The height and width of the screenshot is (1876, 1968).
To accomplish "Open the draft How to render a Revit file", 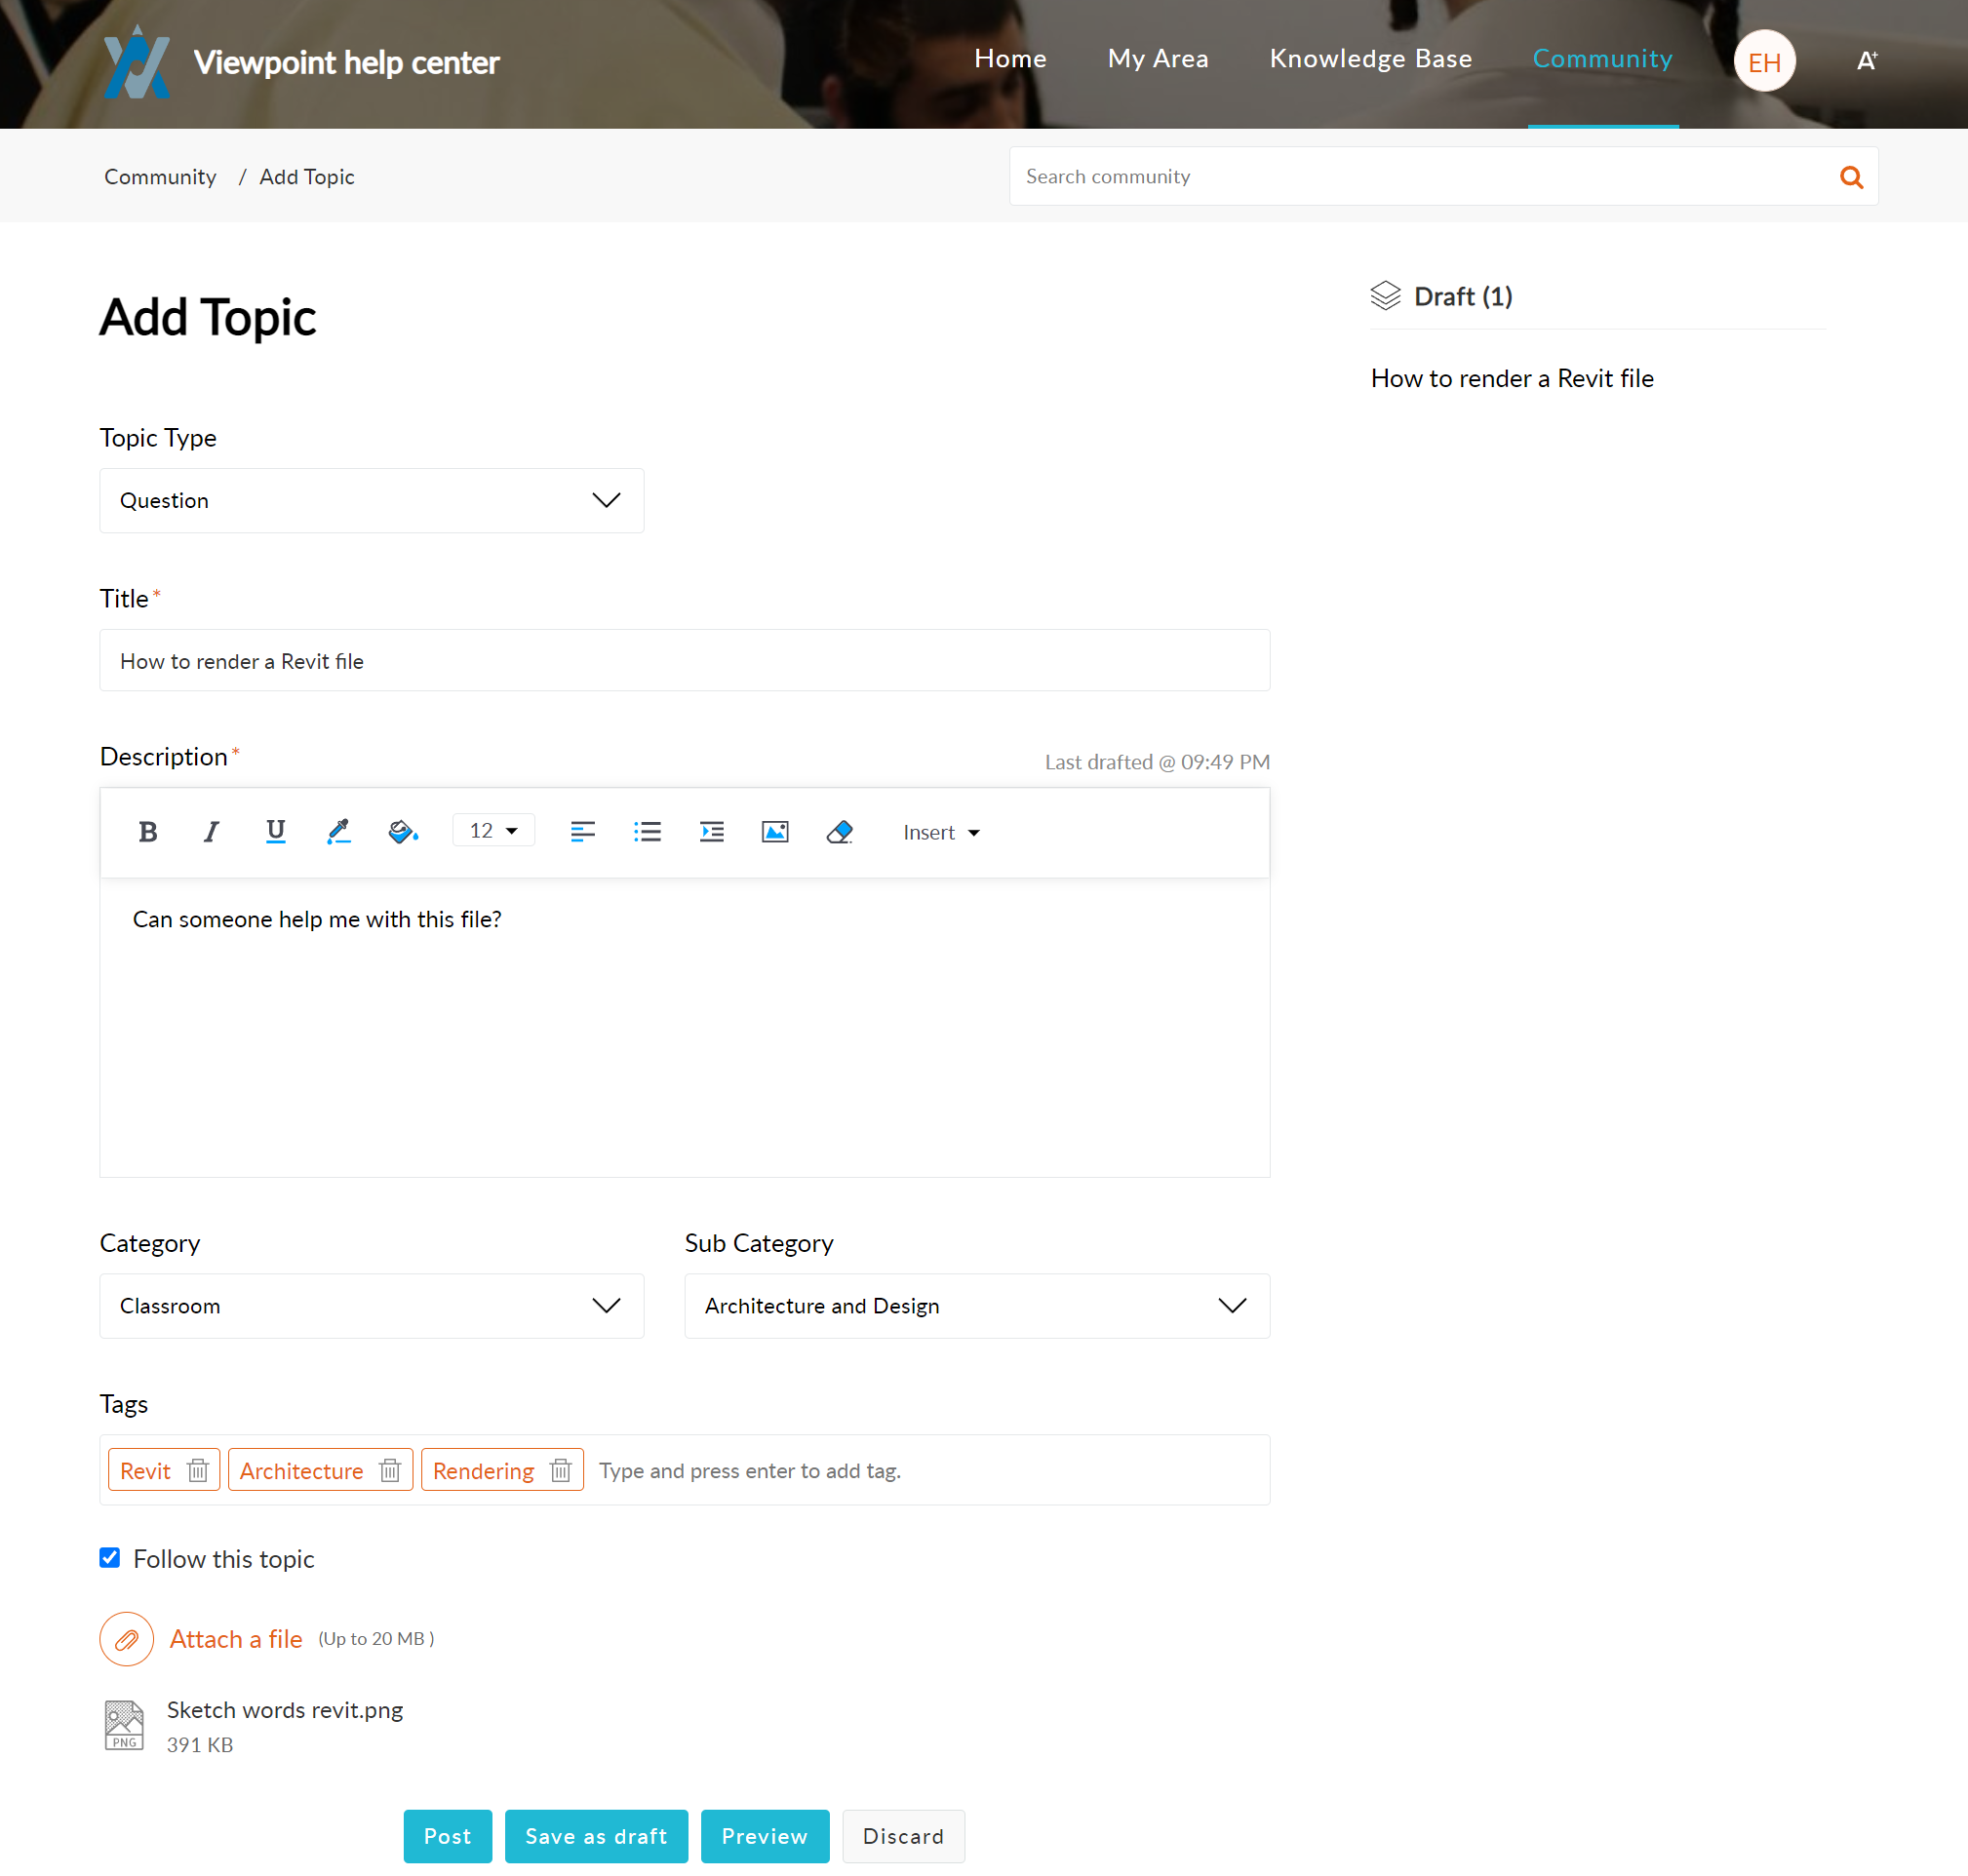I will pos(1511,378).
